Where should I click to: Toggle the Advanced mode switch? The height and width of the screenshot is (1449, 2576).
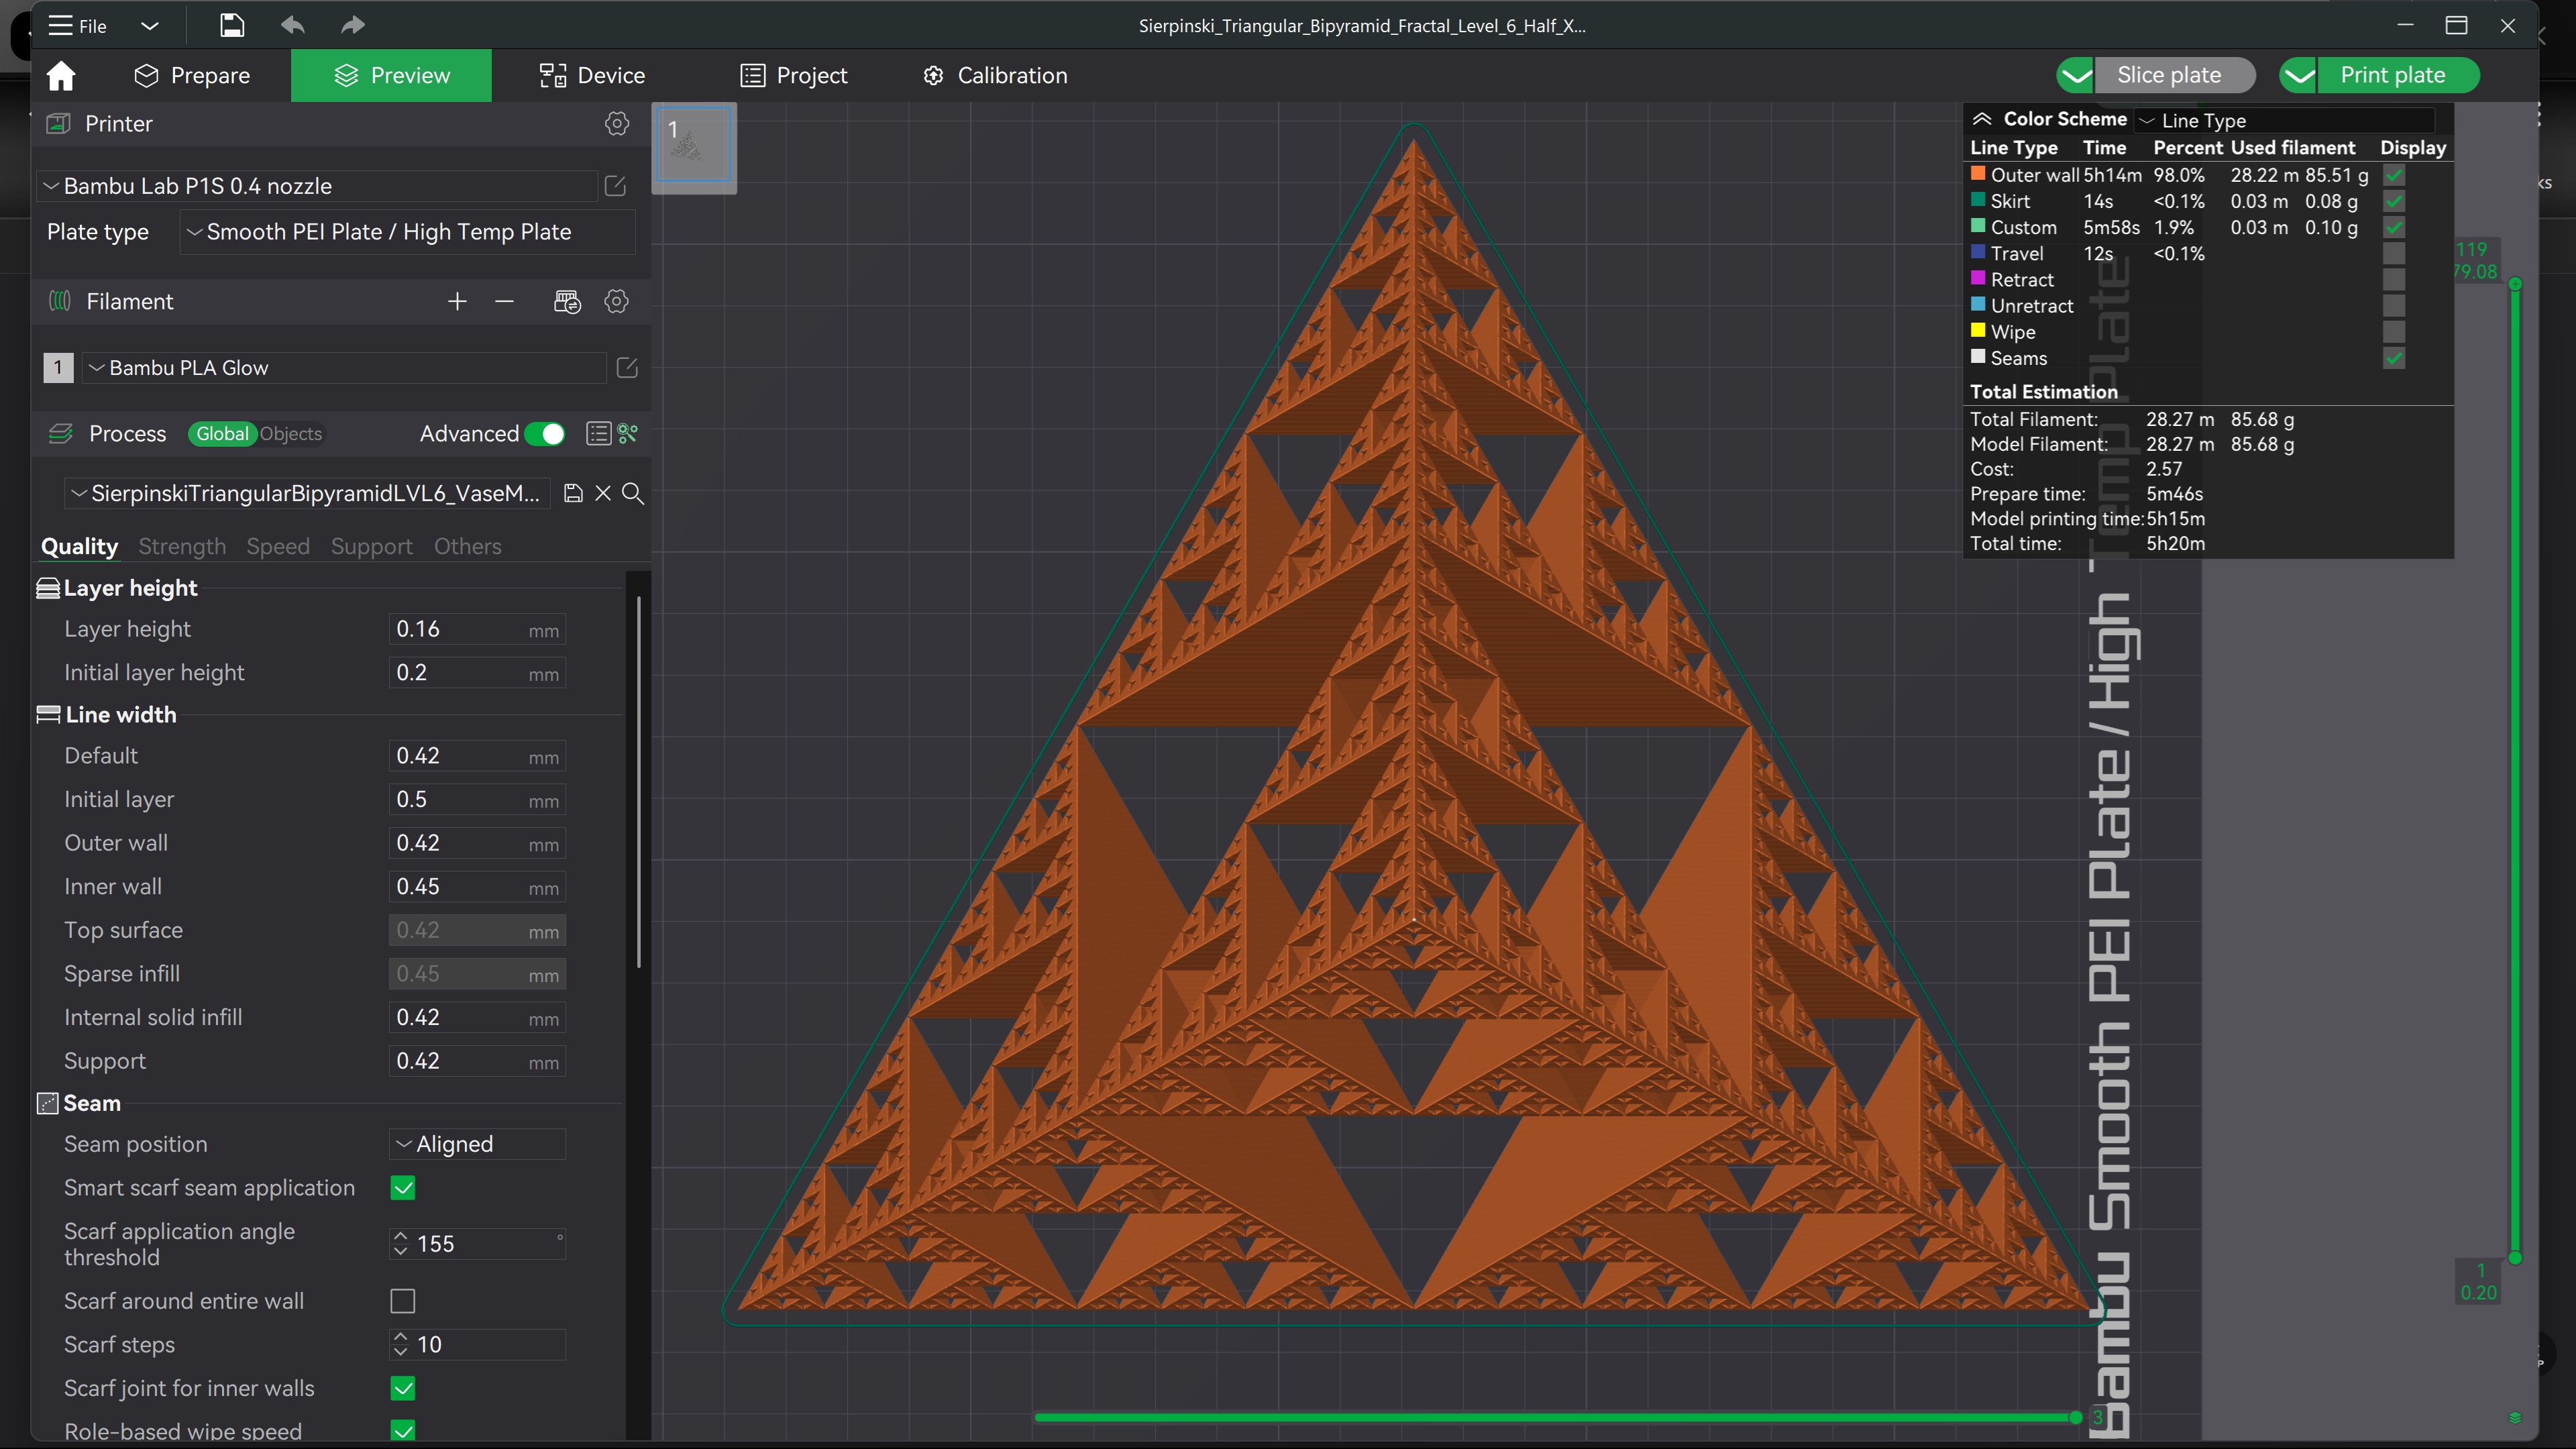click(546, 433)
